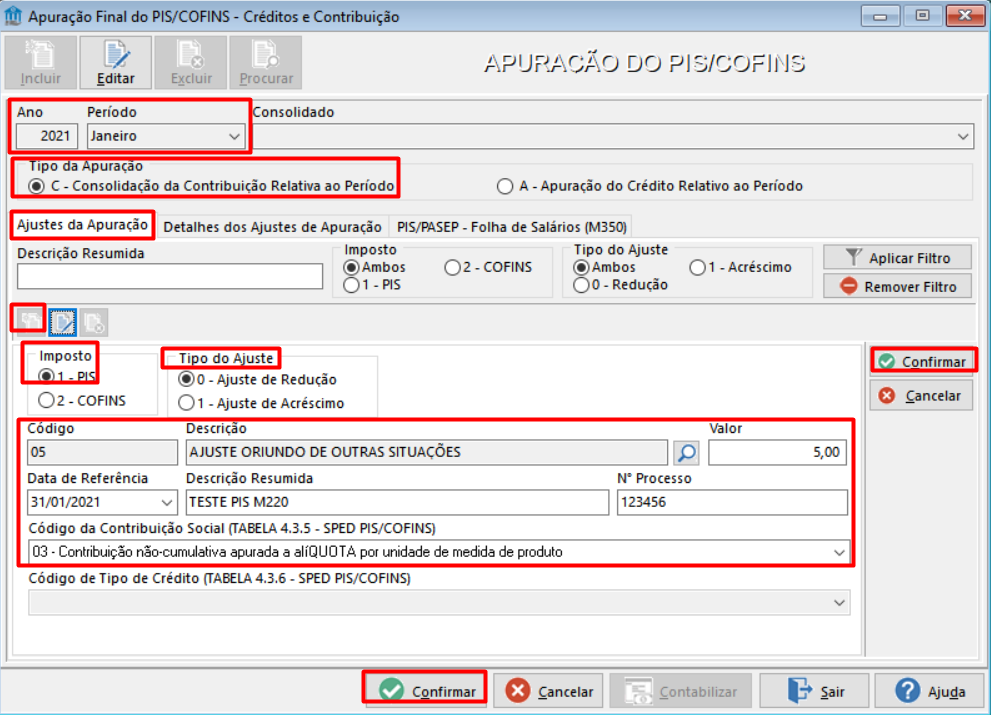Open the Período dropdown showing Janeiro
This screenshot has height=715, width=991.
tap(166, 136)
